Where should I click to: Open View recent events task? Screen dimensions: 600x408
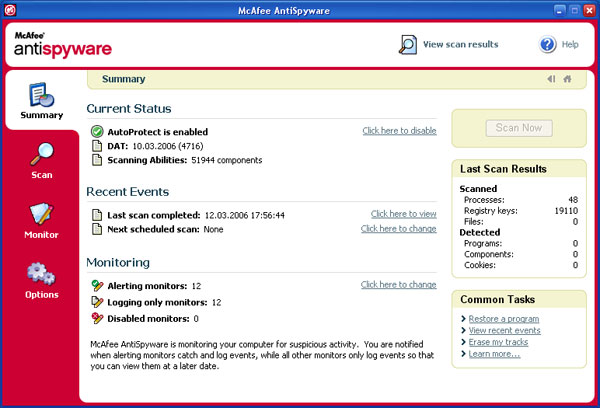pyautogui.click(x=505, y=330)
